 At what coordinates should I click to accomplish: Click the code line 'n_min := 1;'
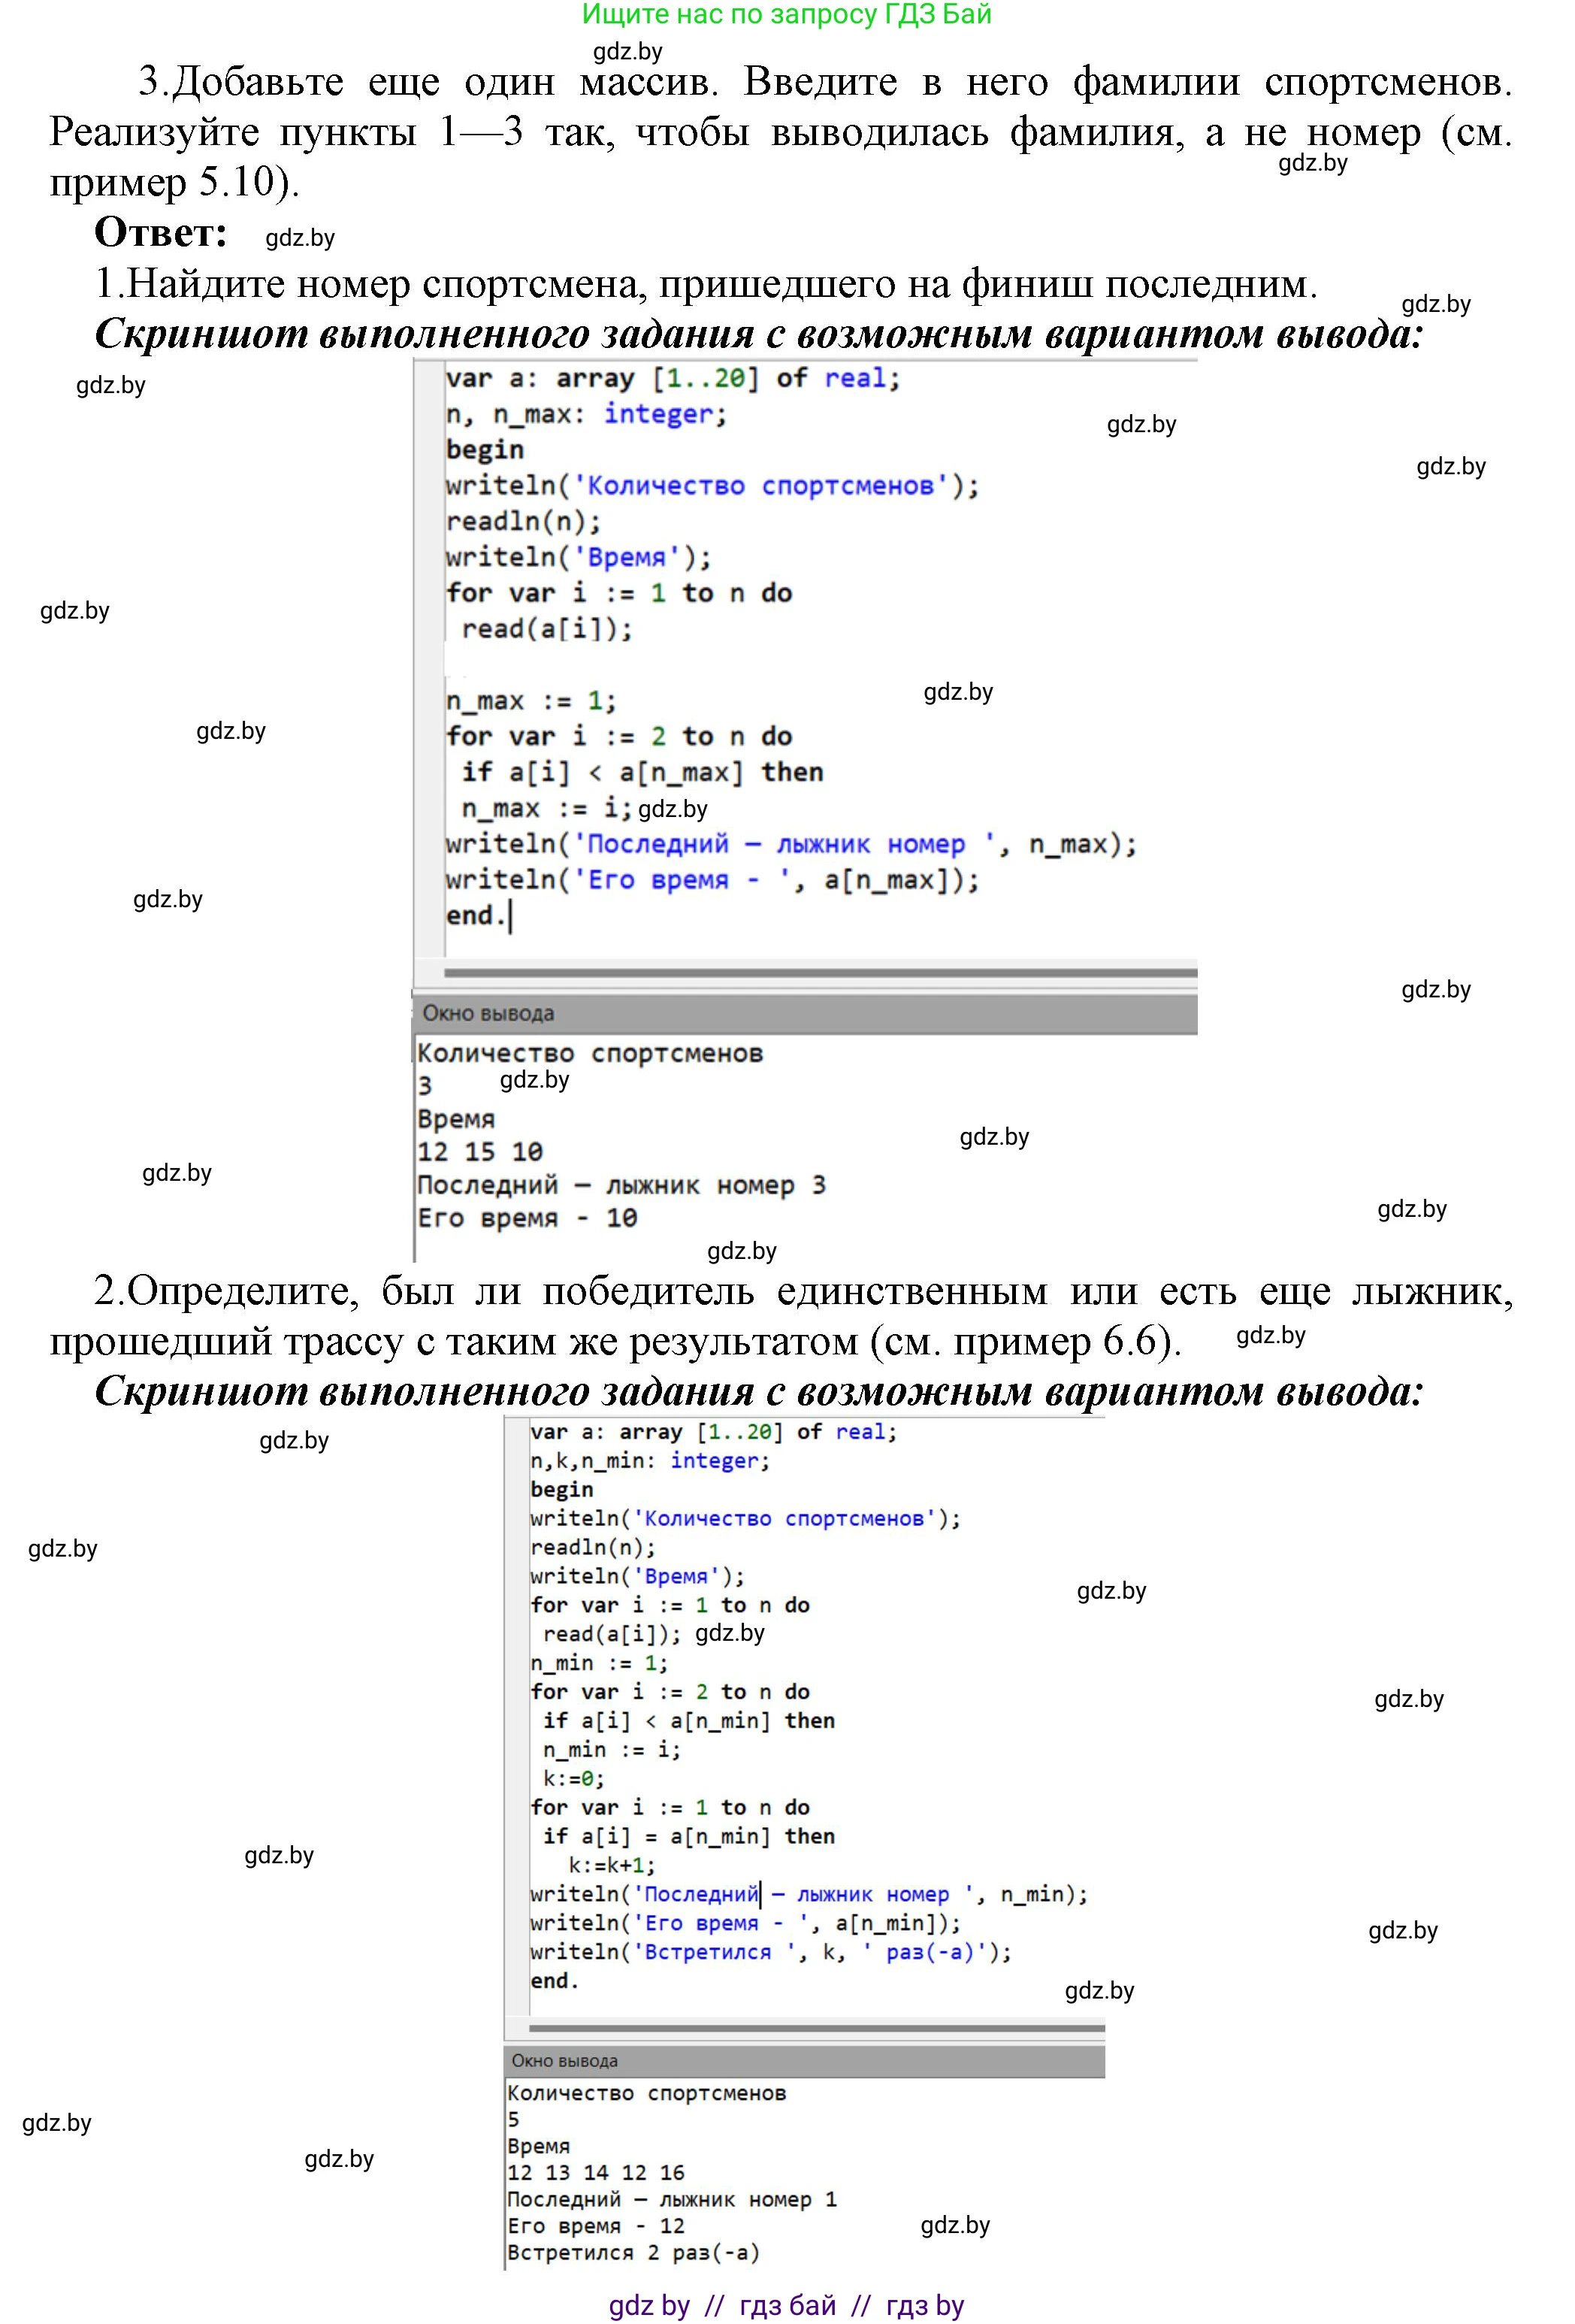point(599,1663)
